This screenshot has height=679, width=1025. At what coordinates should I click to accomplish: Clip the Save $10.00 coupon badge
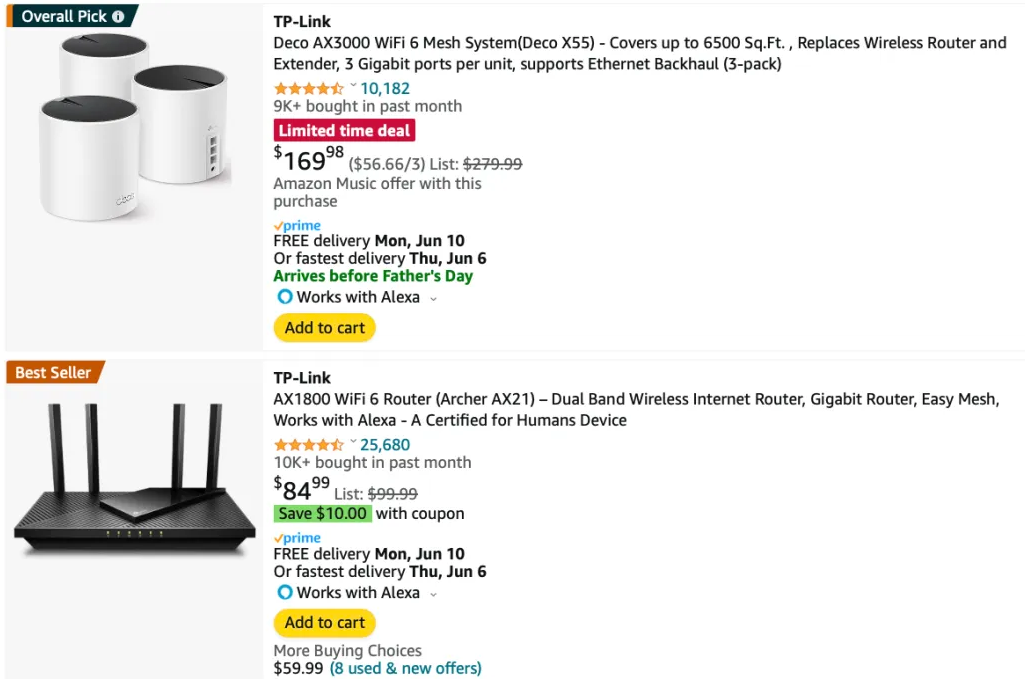click(x=323, y=514)
